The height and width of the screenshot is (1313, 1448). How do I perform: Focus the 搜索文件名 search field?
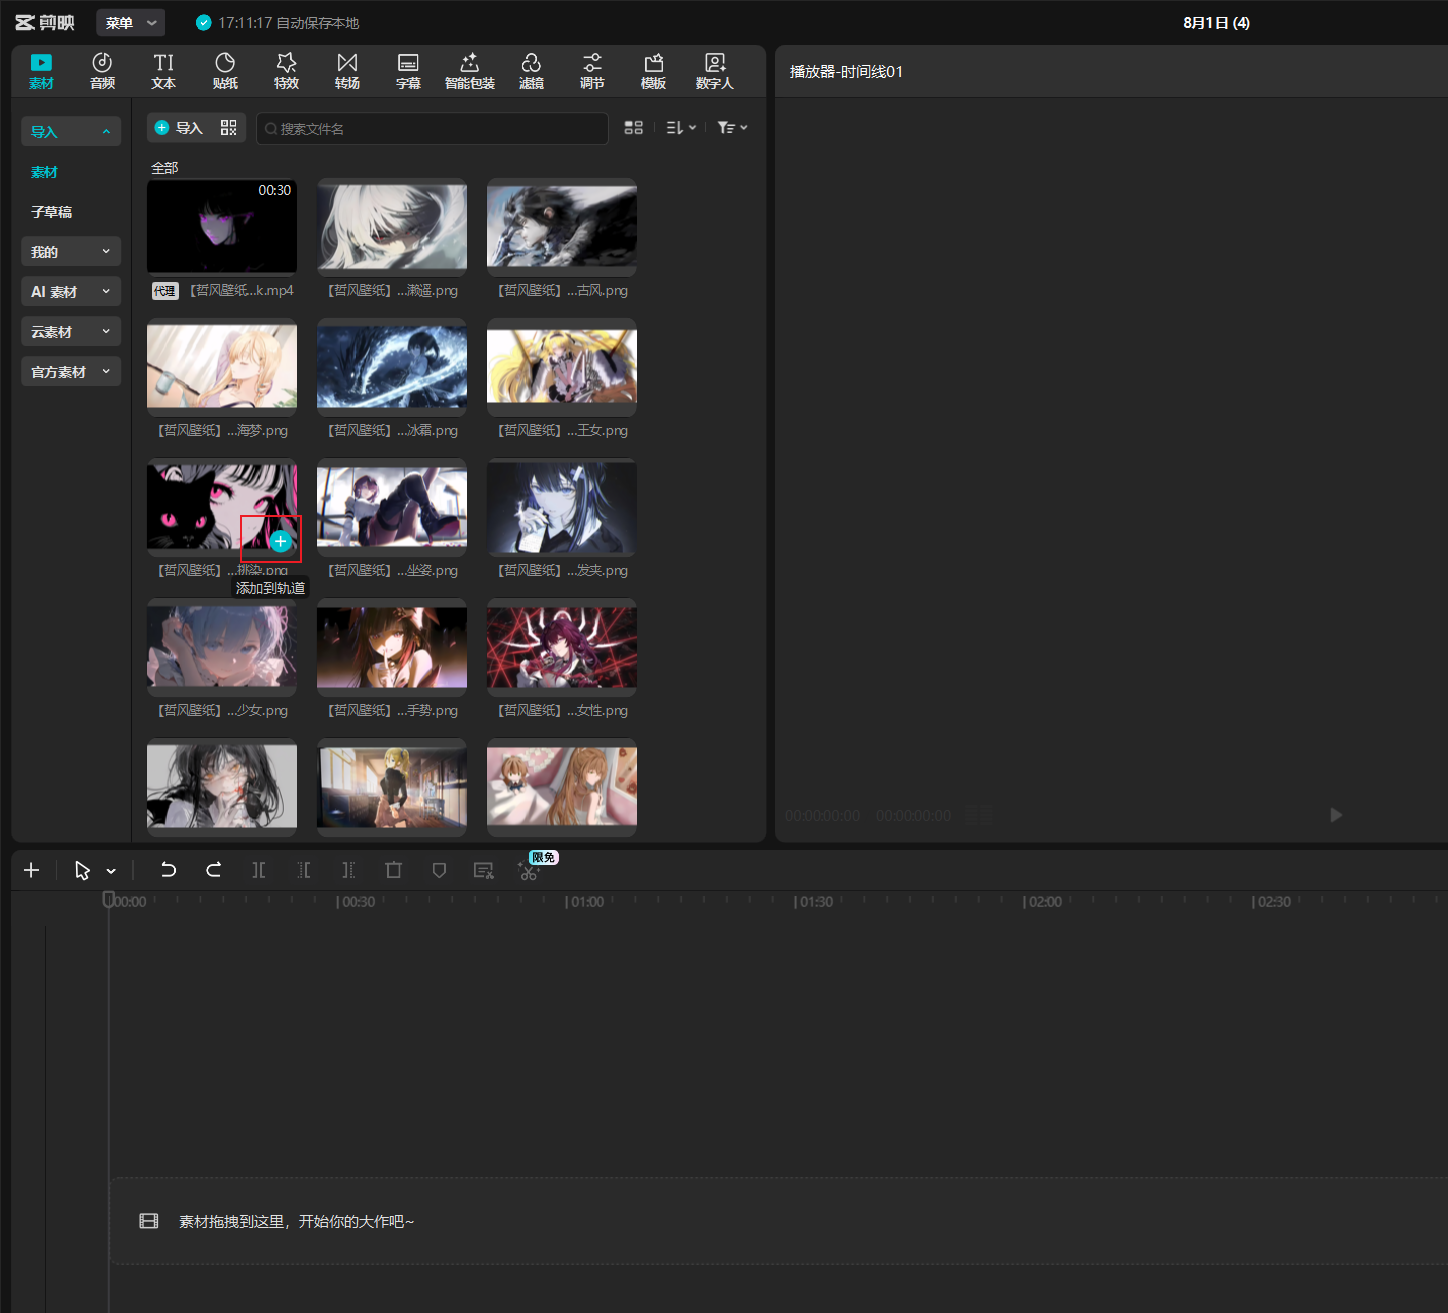pyautogui.click(x=432, y=128)
